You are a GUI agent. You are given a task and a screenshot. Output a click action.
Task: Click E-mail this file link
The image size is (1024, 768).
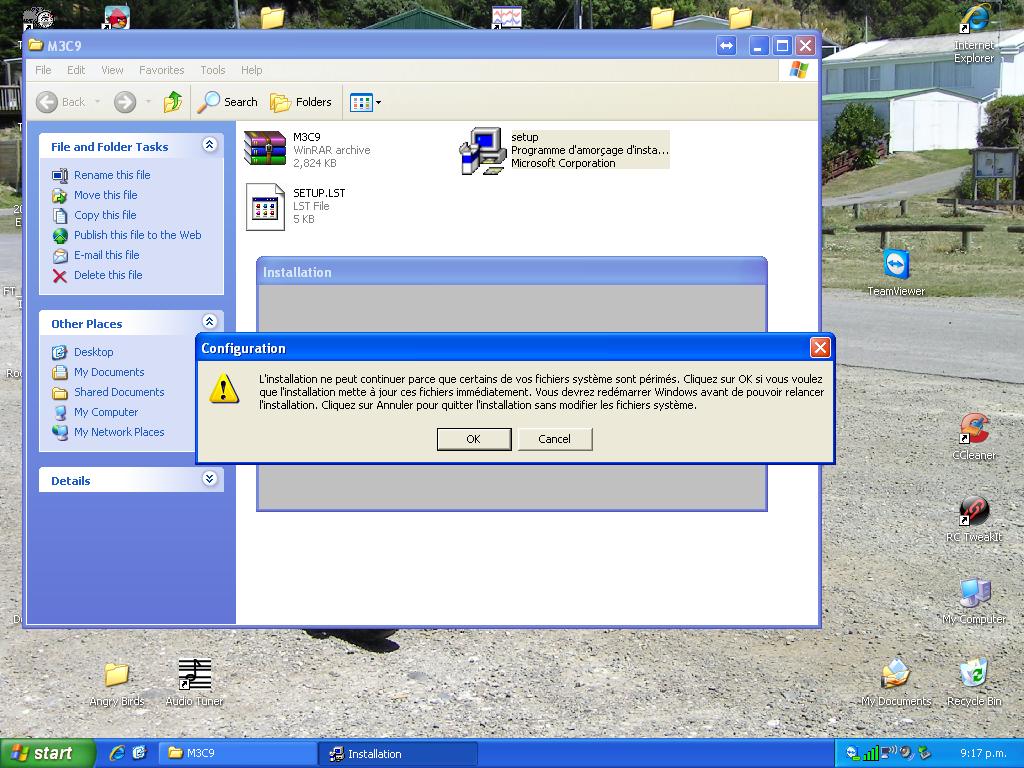(106, 255)
